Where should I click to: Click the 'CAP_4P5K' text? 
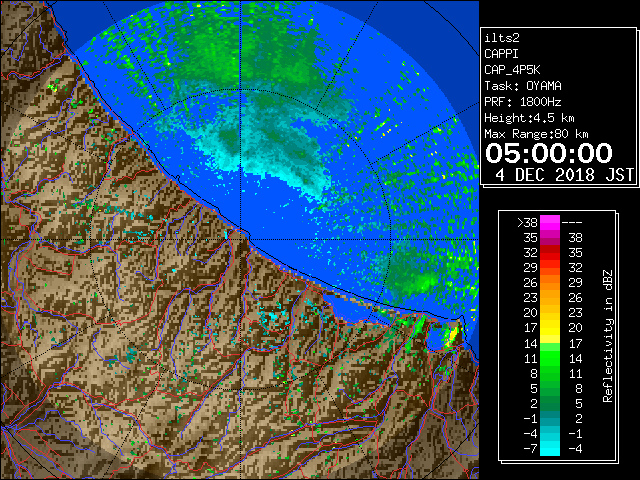coord(512,70)
